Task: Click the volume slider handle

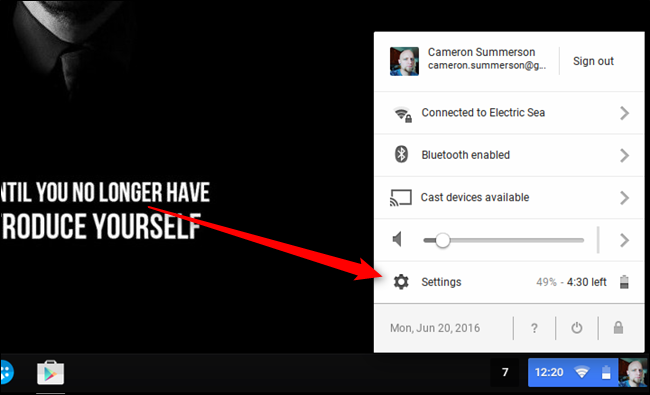Action: [442, 240]
